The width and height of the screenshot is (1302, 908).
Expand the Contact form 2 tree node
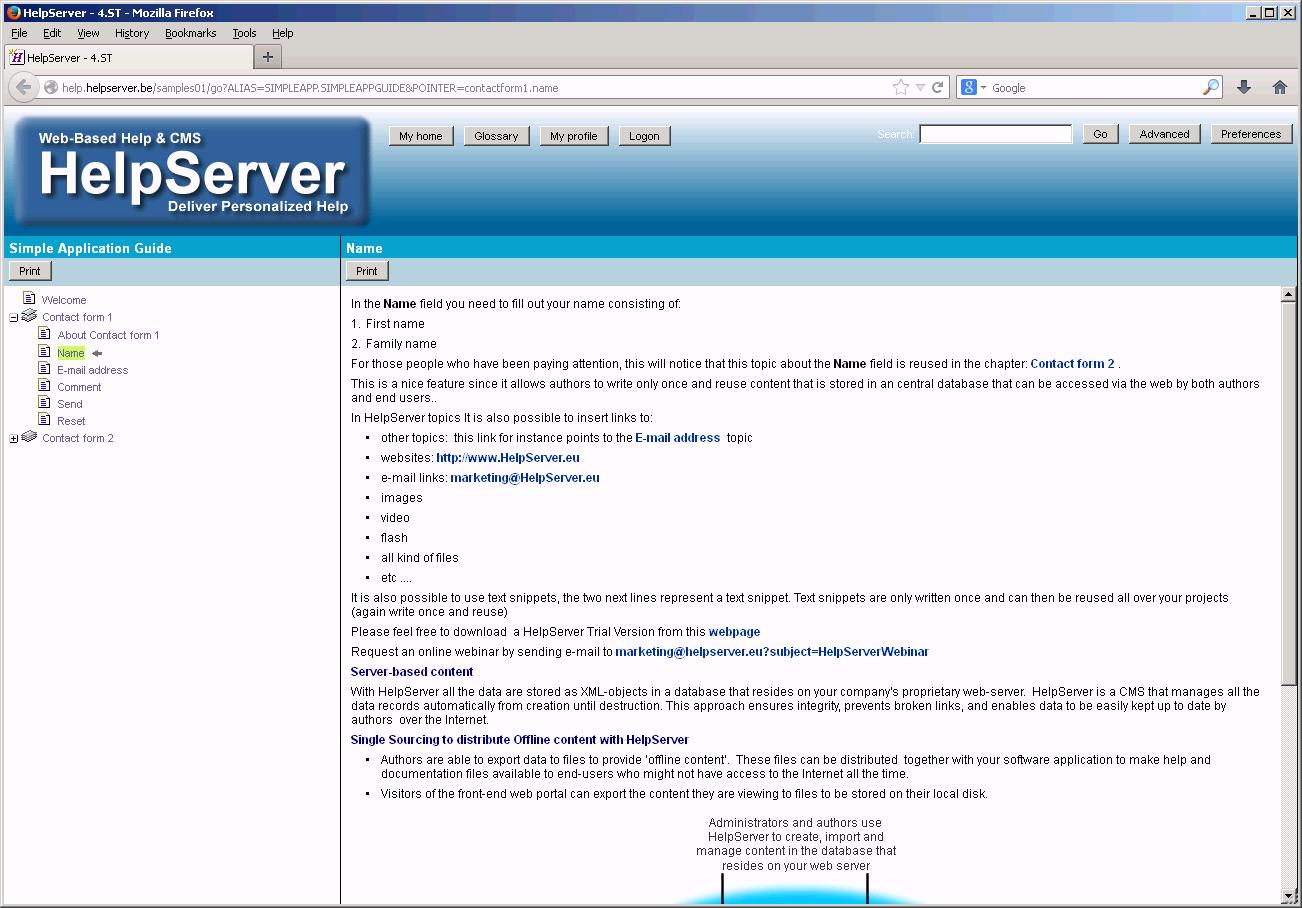click(11, 438)
